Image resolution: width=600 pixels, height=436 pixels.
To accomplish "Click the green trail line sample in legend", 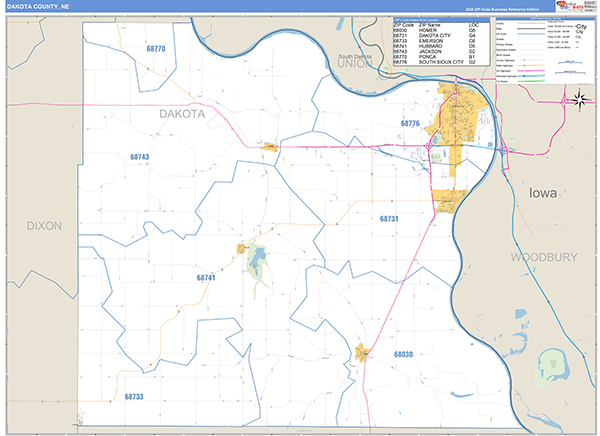I will pos(530,81).
